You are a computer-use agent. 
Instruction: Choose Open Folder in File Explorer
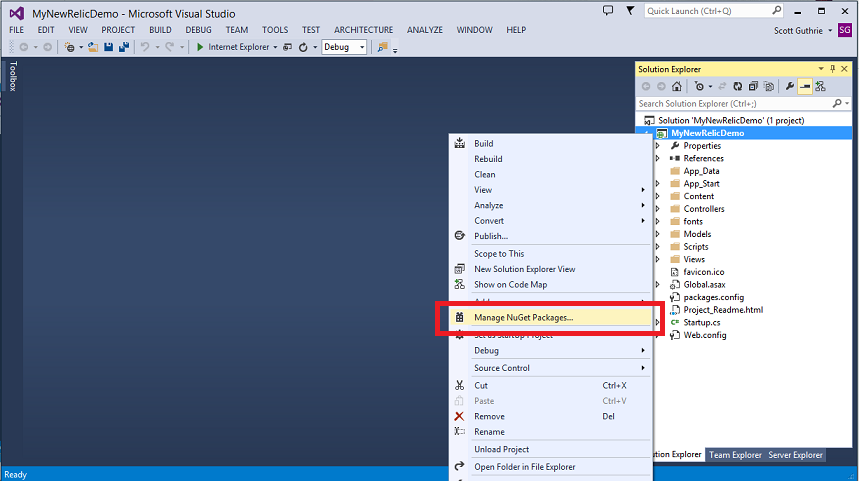tap(551, 467)
